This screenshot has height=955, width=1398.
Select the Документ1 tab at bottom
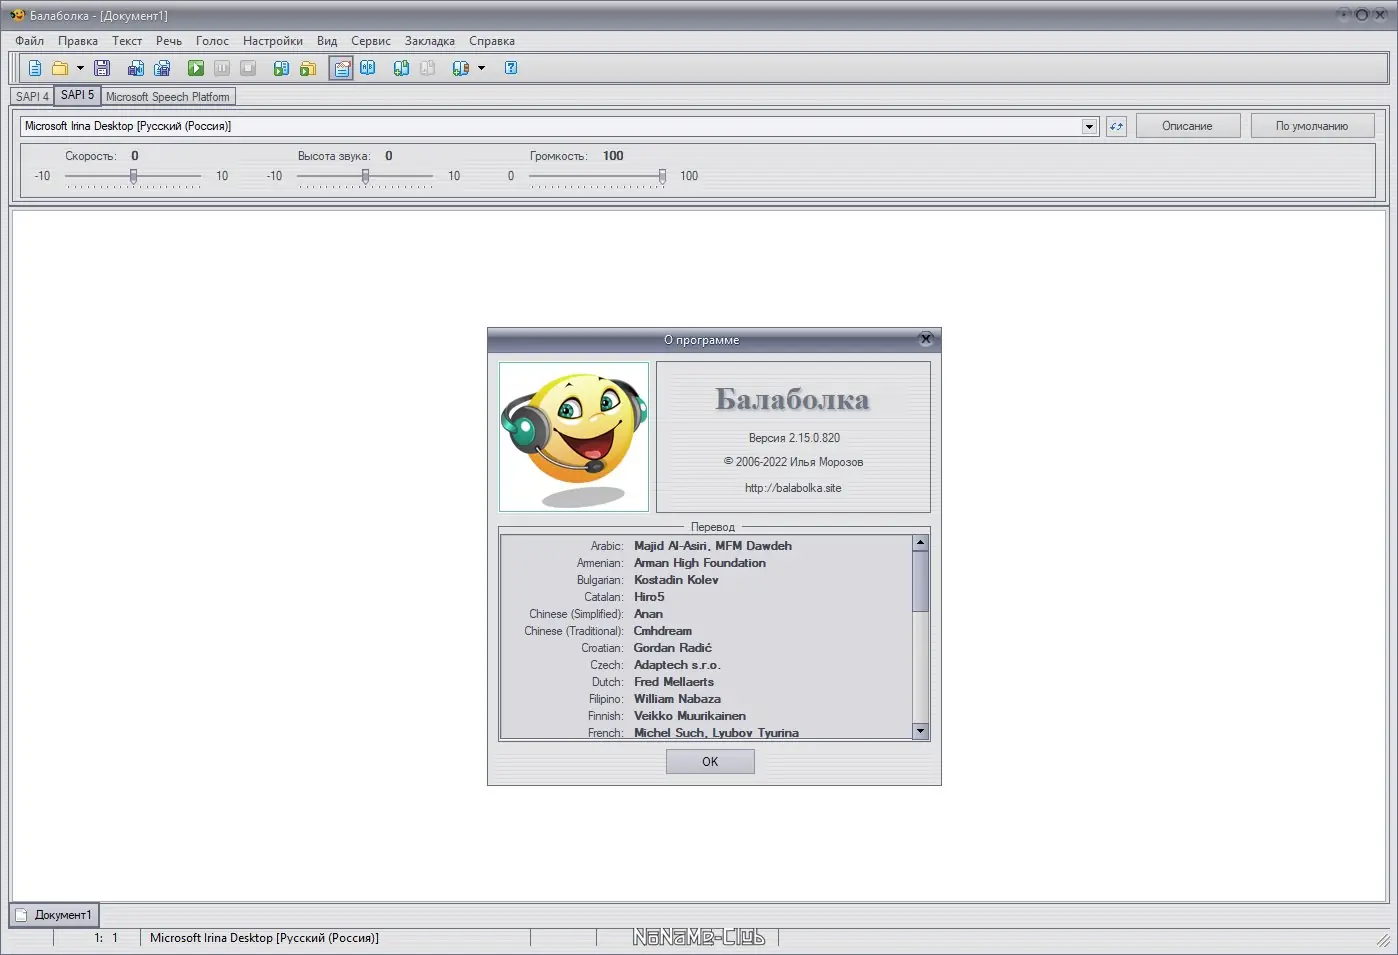pyautogui.click(x=54, y=915)
